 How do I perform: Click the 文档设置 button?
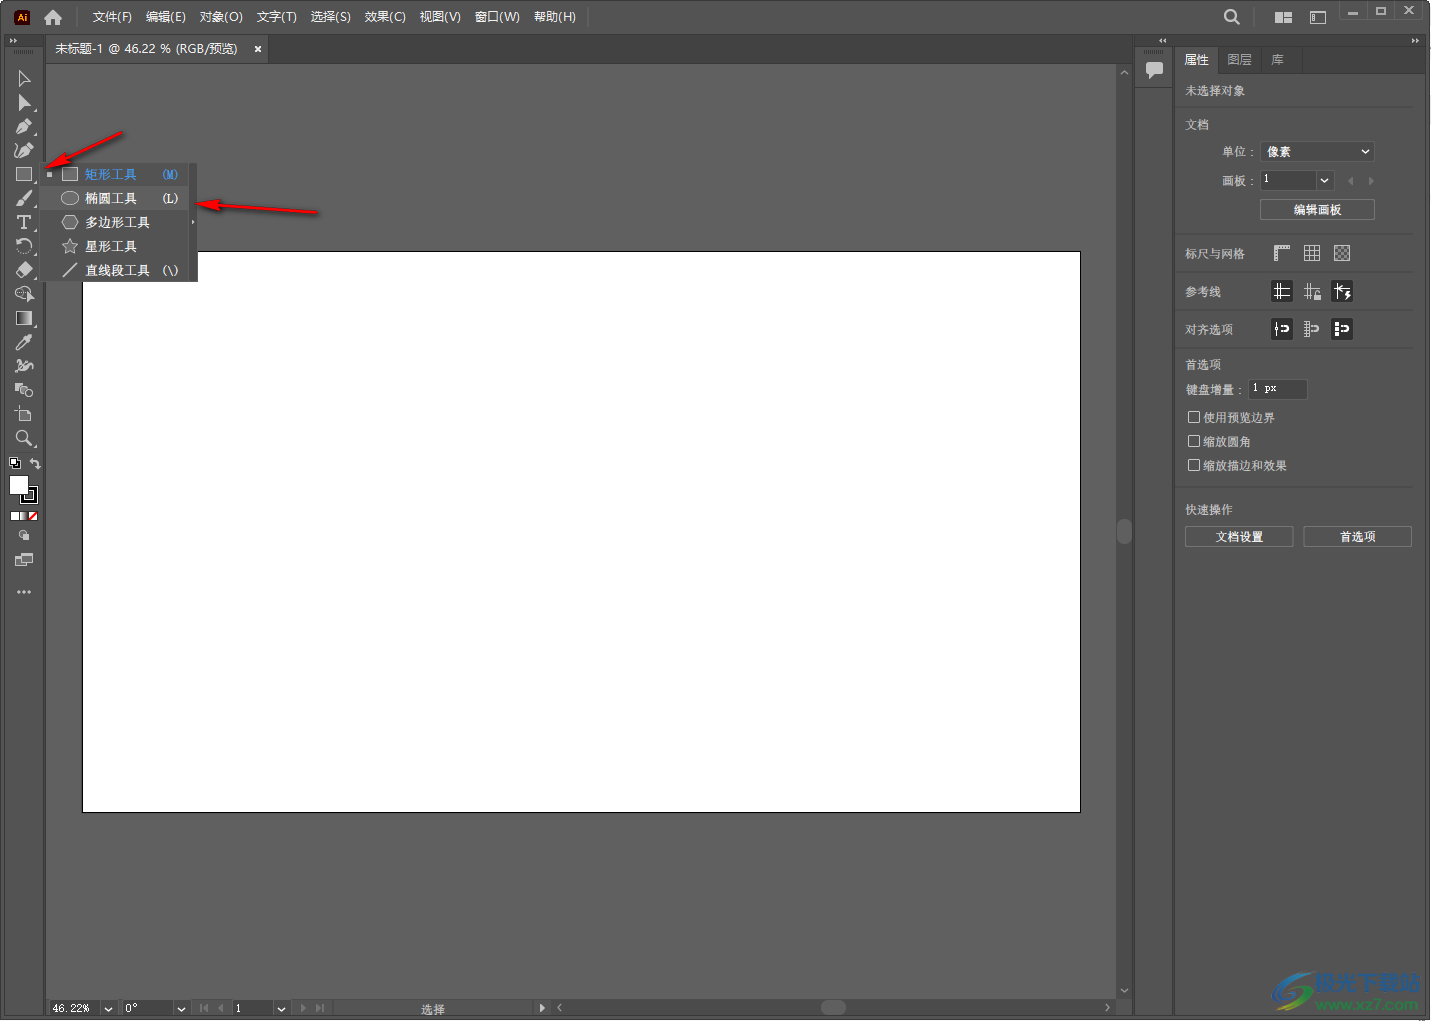pos(1239,537)
